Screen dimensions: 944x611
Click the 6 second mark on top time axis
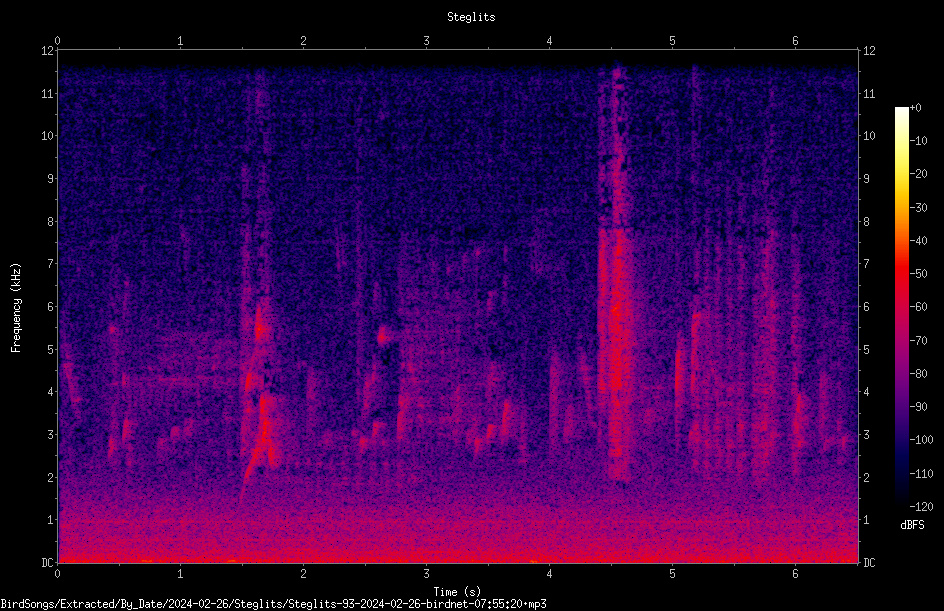[795, 41]
